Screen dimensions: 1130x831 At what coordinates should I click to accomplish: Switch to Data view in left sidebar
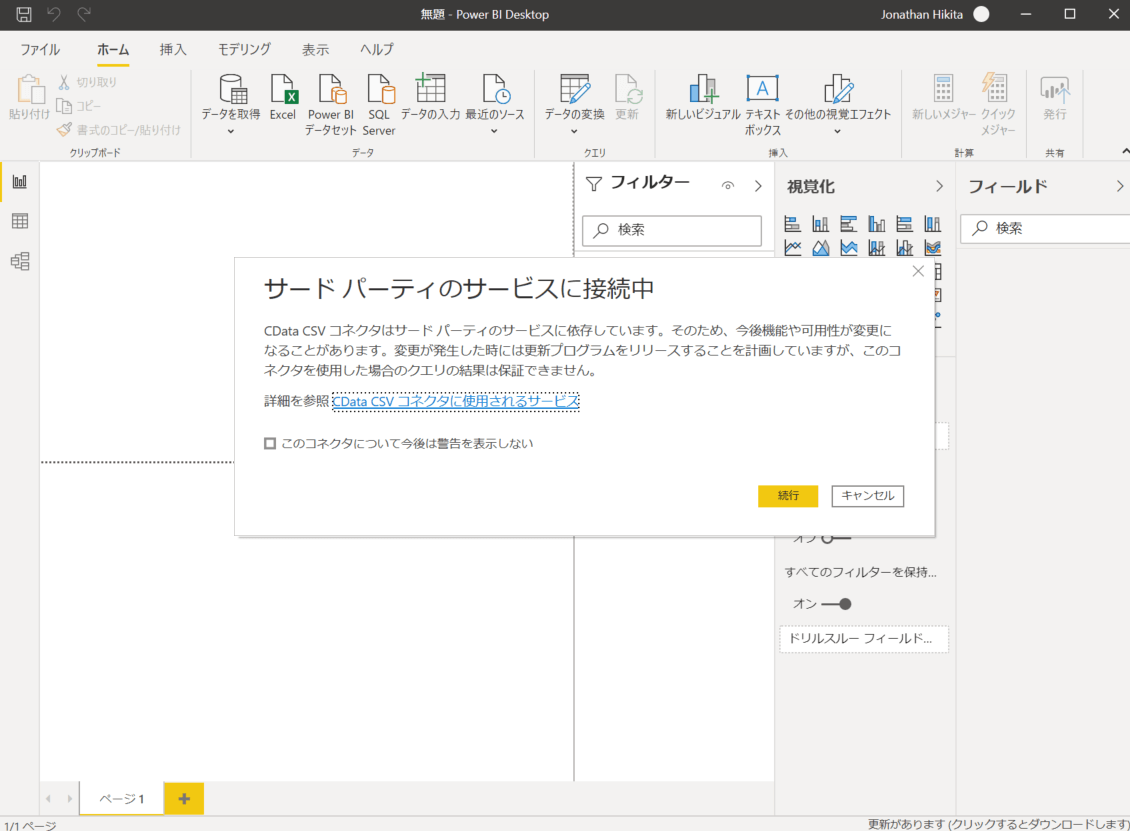(x=19, y=221)
